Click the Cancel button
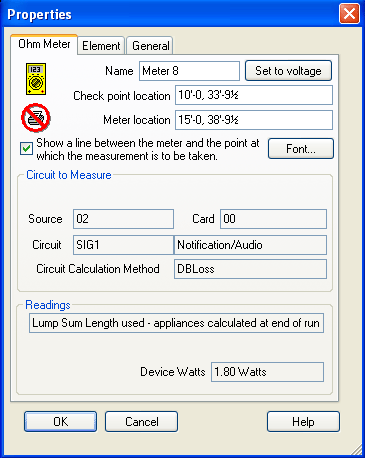This screenshot has height=458, width=365. [x=141, y=422]
